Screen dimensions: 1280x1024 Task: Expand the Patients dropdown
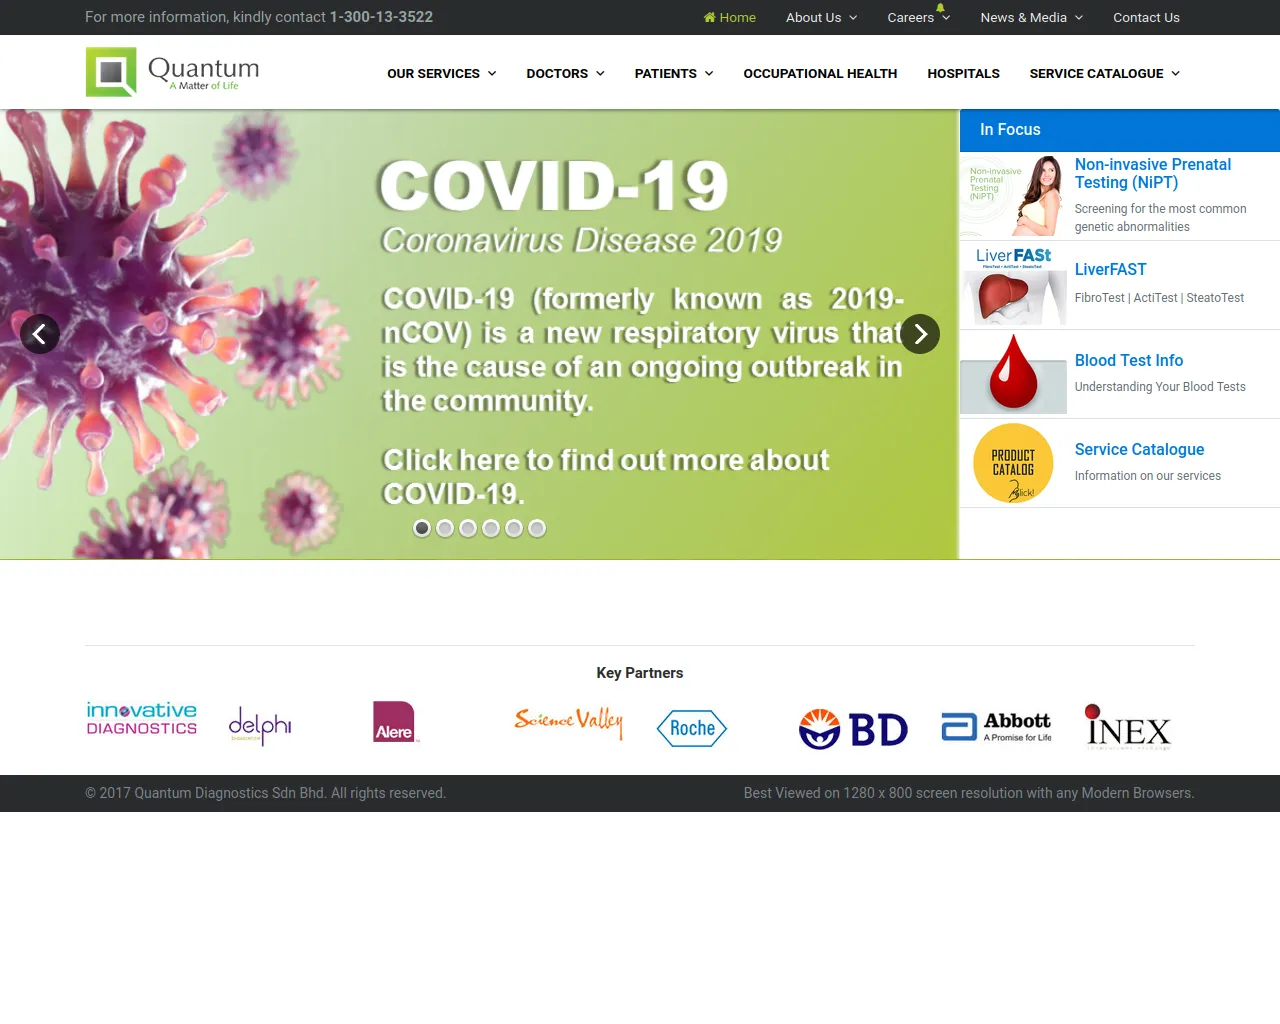[x=674, y=73]
